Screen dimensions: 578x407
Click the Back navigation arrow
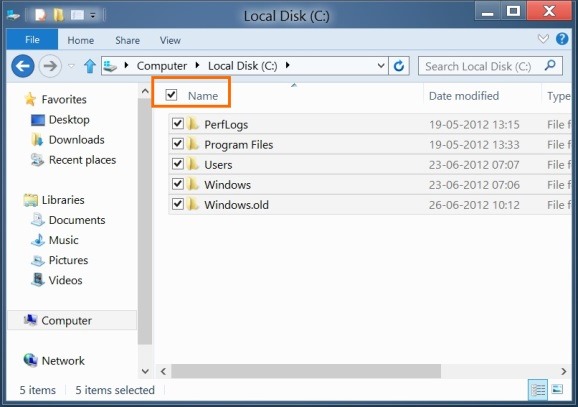point(23,66)
